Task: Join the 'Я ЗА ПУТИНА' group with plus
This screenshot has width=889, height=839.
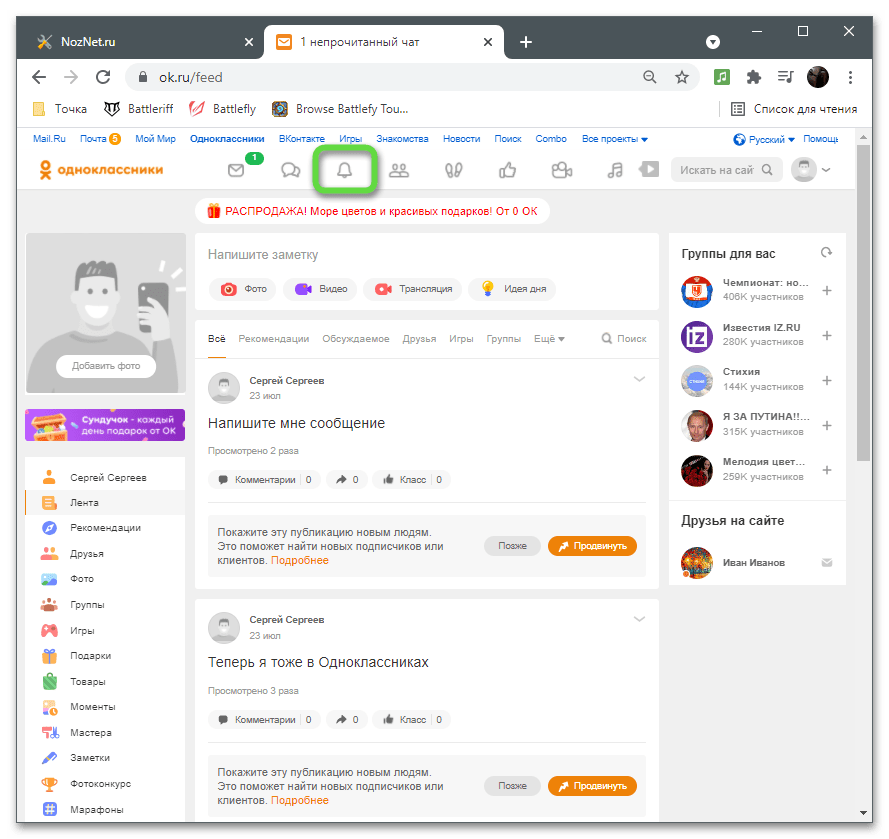Action: click(x=827, y=425)
